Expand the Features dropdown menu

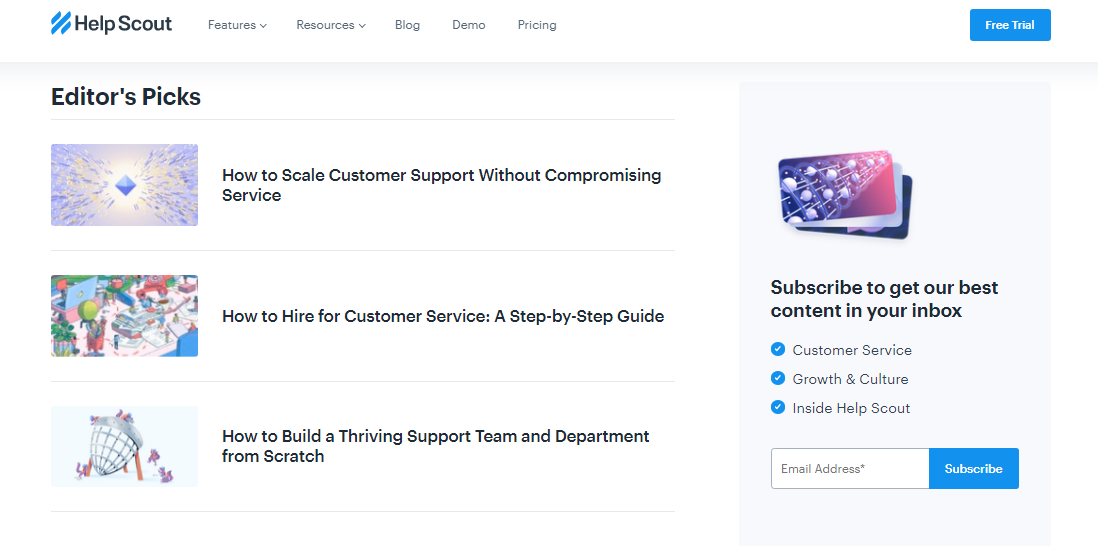click(237, 25)
